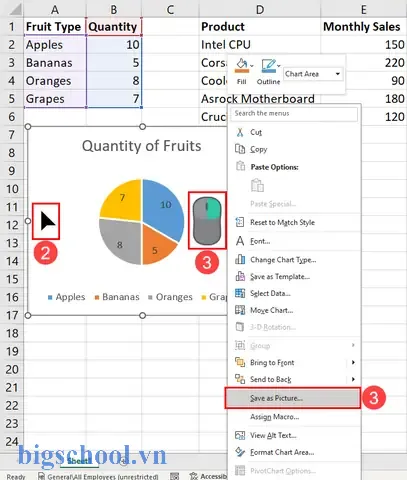Click the Select All corner triangle
This screenshot has width=407, height=480.
(x=15, y=9)
